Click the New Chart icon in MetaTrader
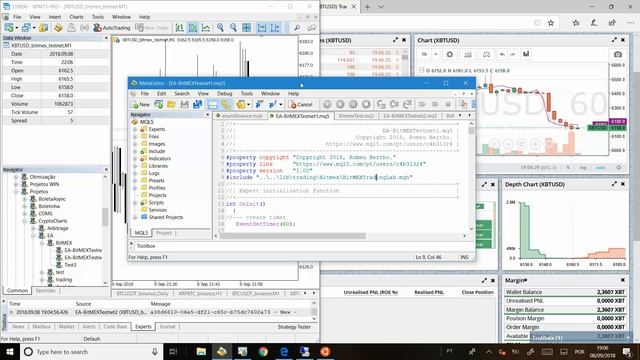The image size is (640, 360). [9, 28]
